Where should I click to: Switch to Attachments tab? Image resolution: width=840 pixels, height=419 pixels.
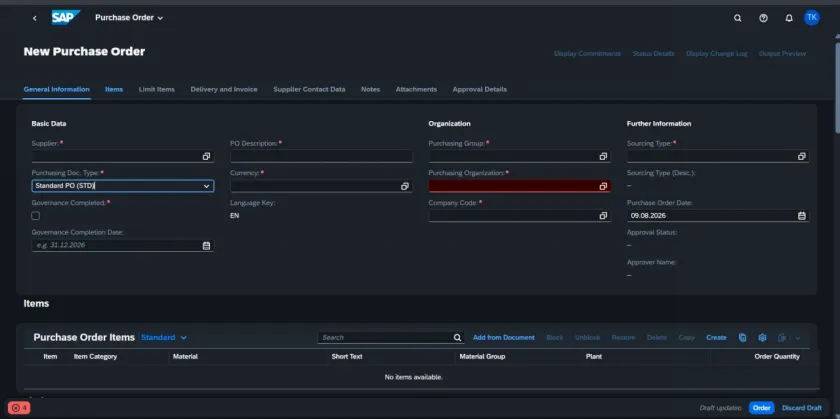coord(416,89)
